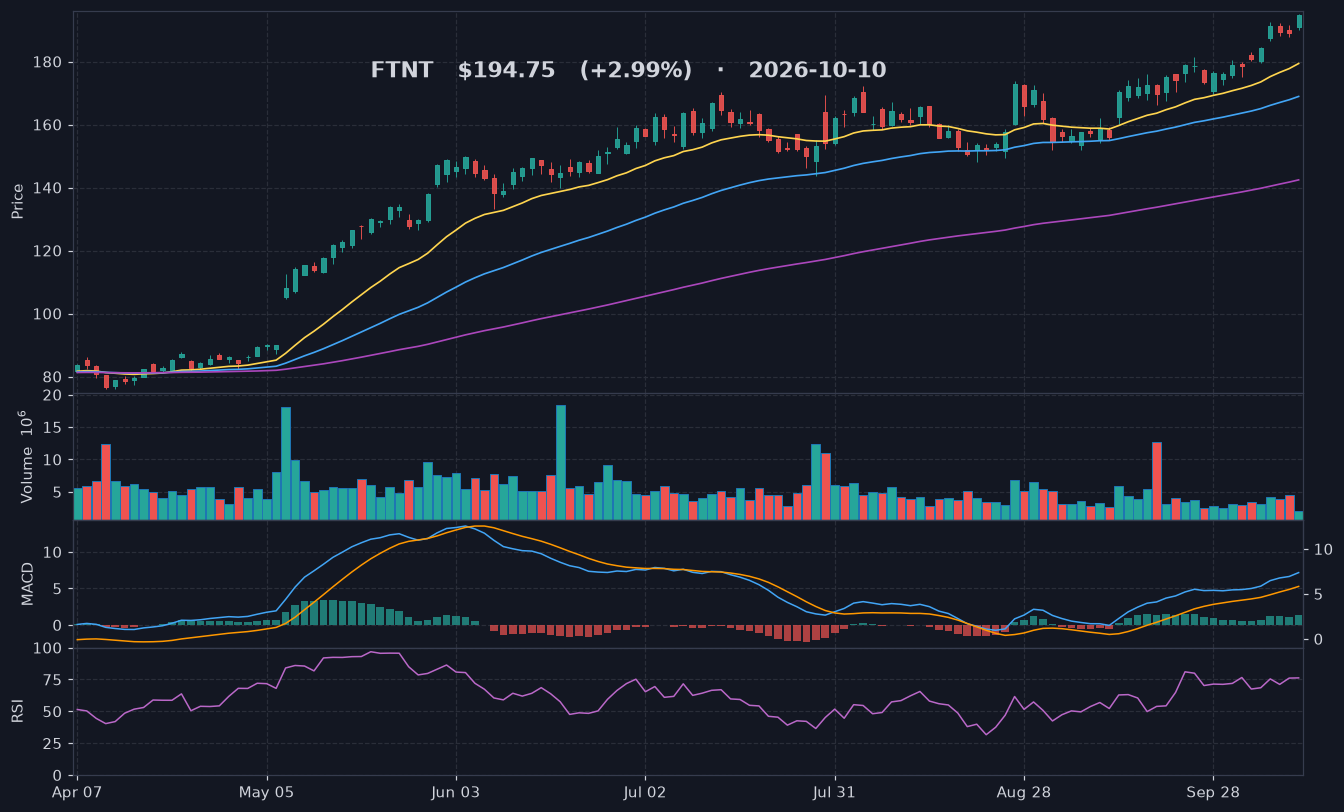Screen dimensions: 1344x812
Task: Select the 50 tick on the RSI axis
Action: [53, 712]
